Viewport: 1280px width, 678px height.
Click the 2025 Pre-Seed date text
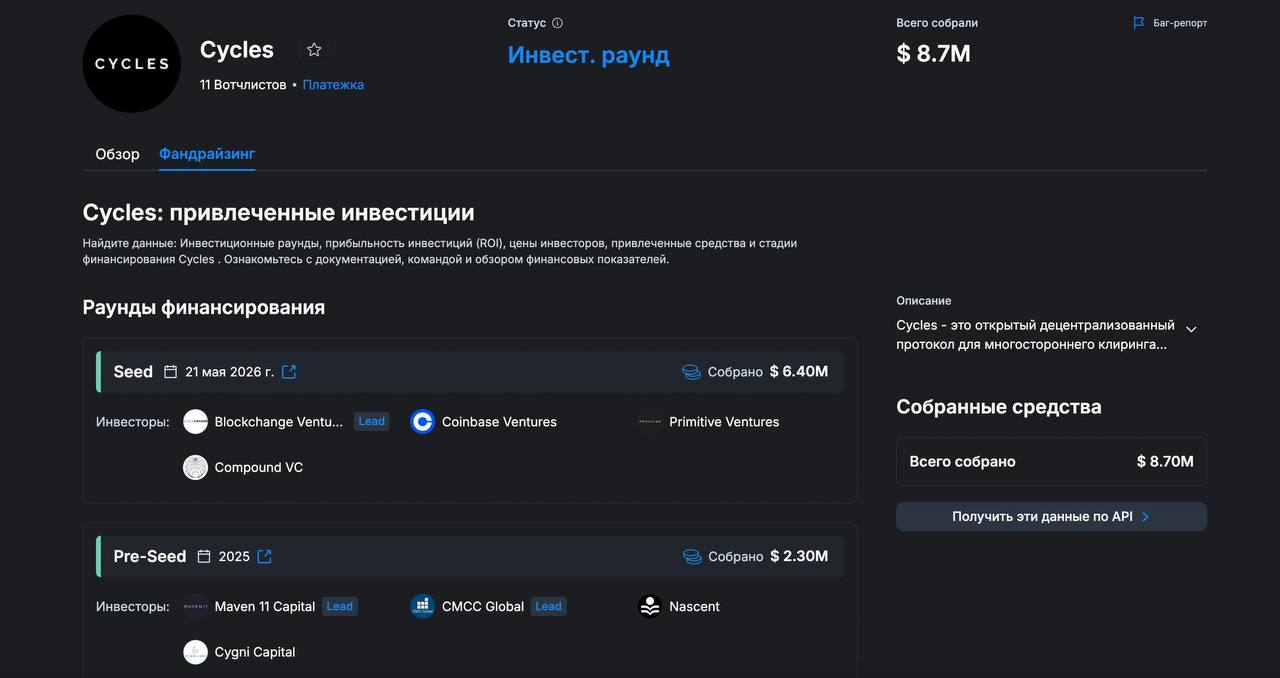pos(234,557)
